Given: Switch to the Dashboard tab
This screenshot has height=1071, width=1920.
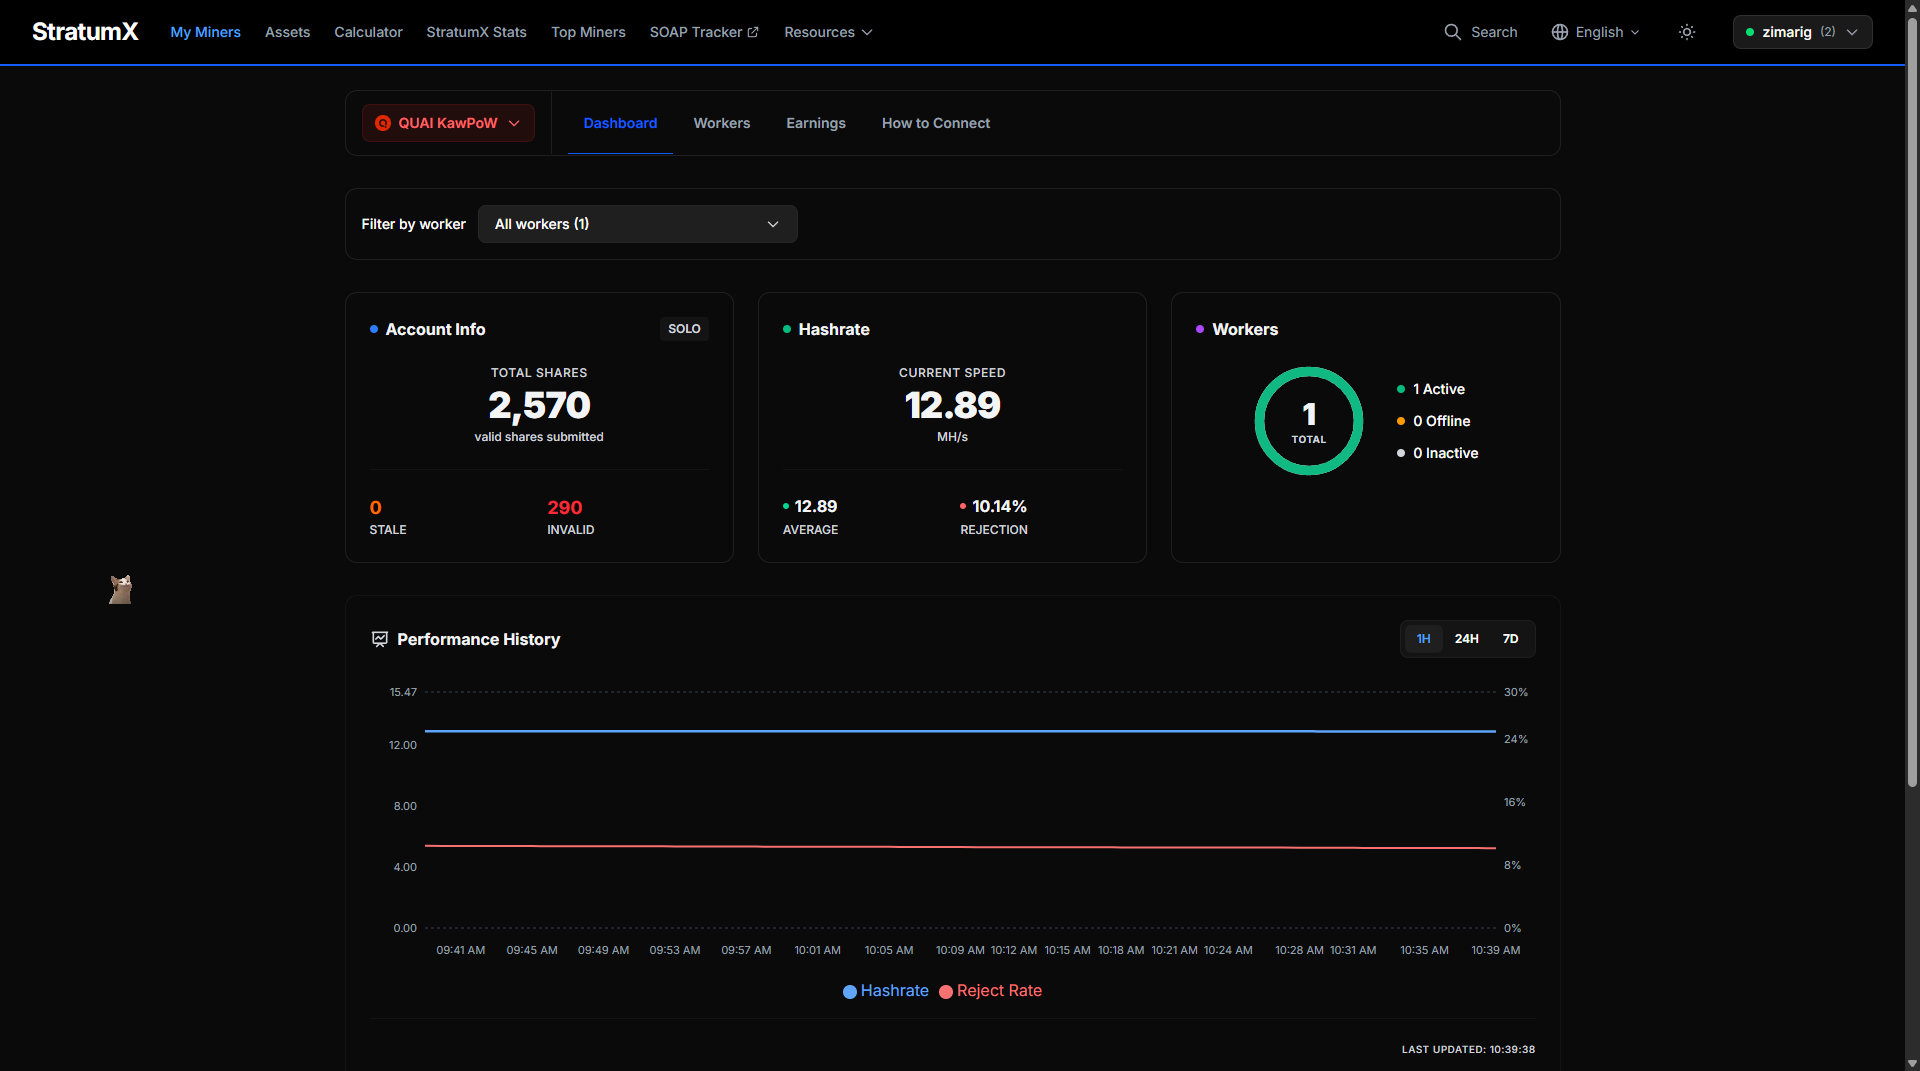Looking at the screenshot, I should [620, 123].
